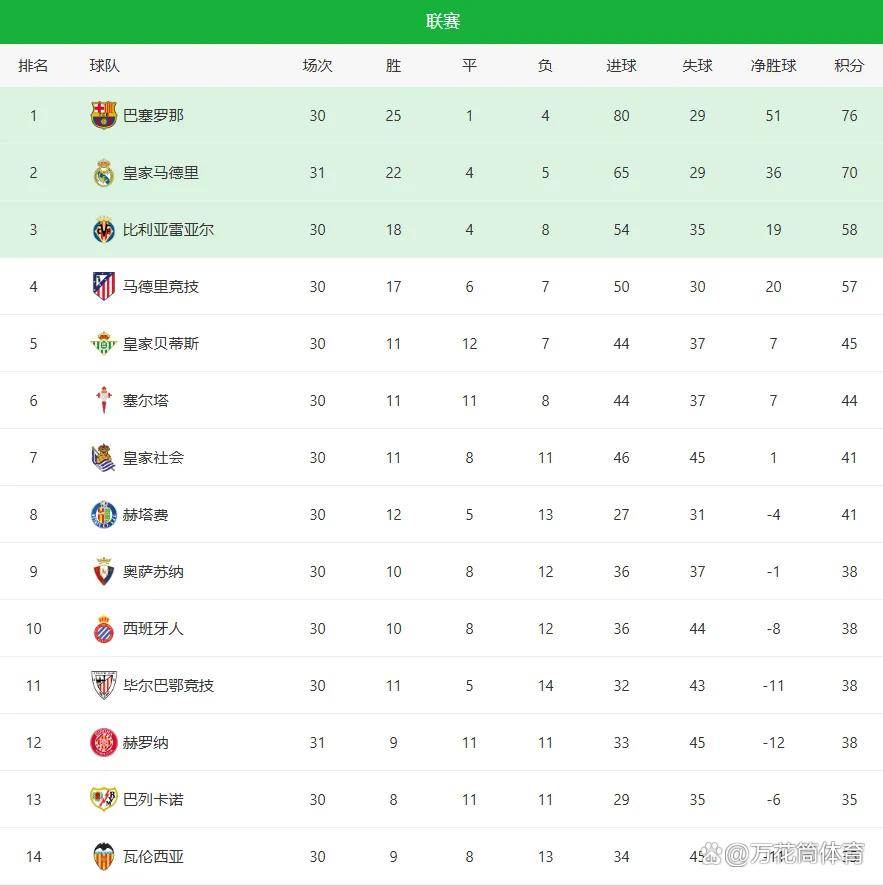The width and height of the screenshot is (883, 885).
Task: Click the Villarreal yellow crest icon
Action: (104, 230)
